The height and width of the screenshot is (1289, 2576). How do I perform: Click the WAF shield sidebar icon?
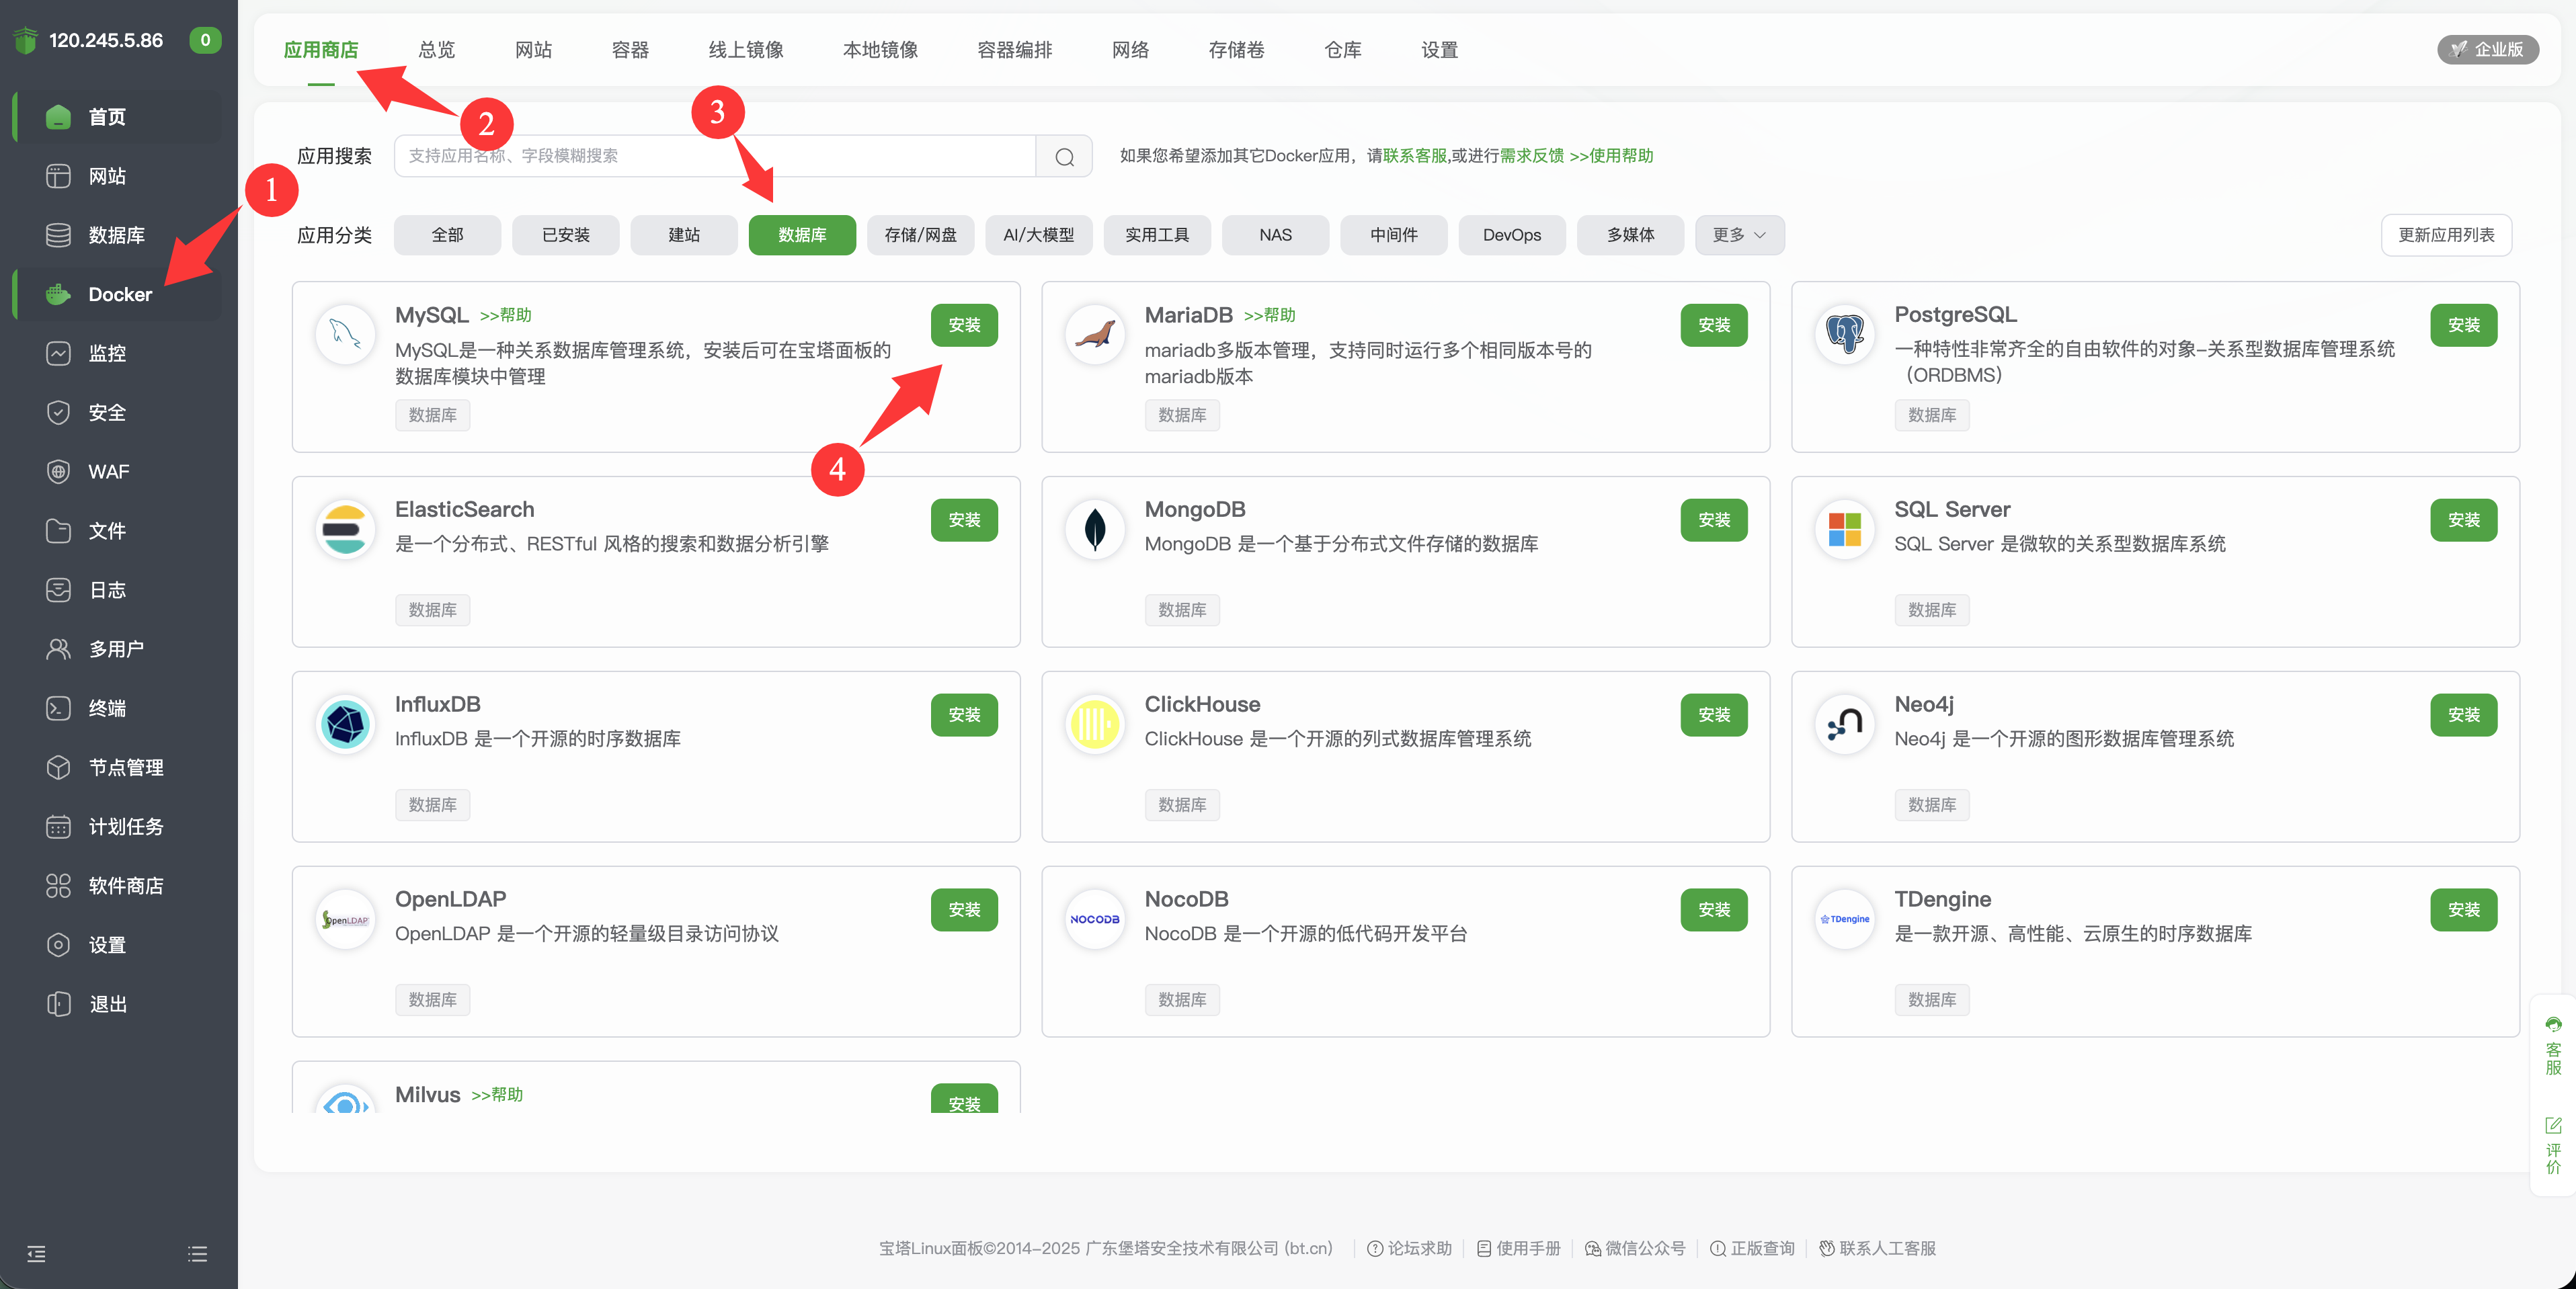click(58, 471)
